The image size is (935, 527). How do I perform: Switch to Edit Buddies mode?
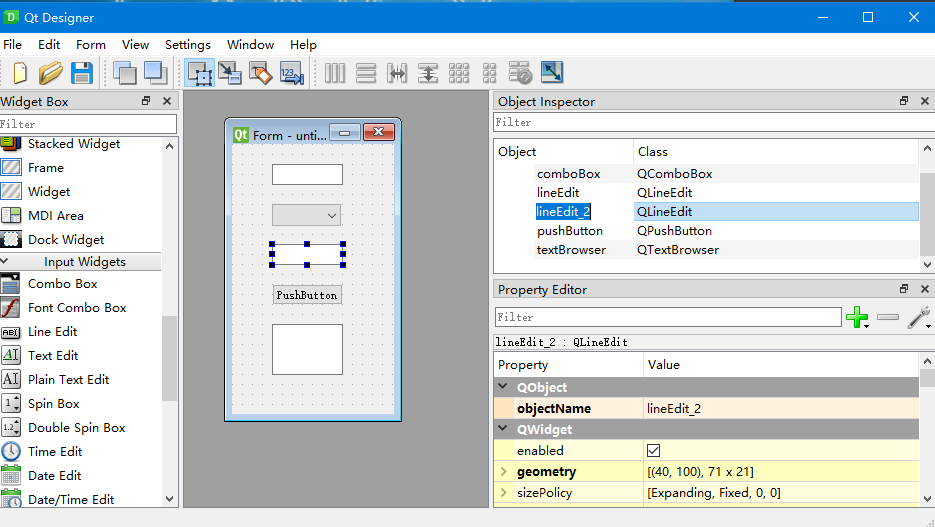pyautogui.click(x=261, y=73)
